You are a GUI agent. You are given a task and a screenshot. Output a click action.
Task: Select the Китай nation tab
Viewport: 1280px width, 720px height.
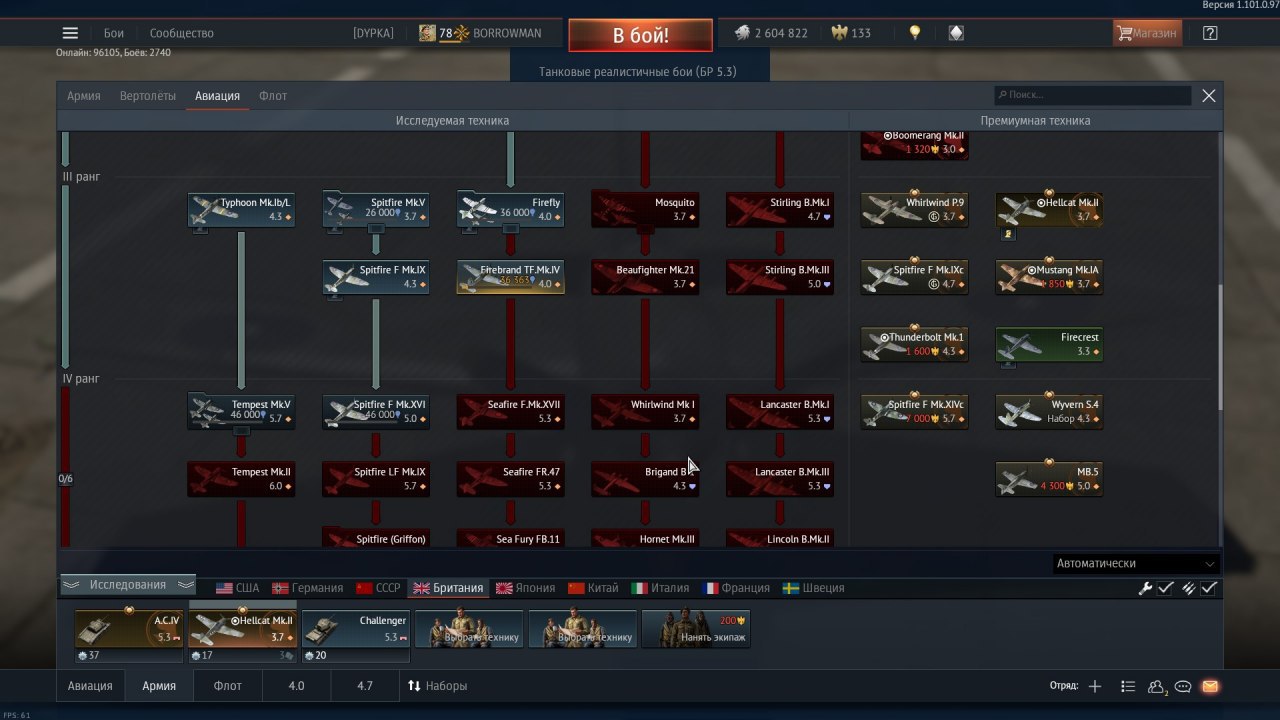[x=593, y=588]
